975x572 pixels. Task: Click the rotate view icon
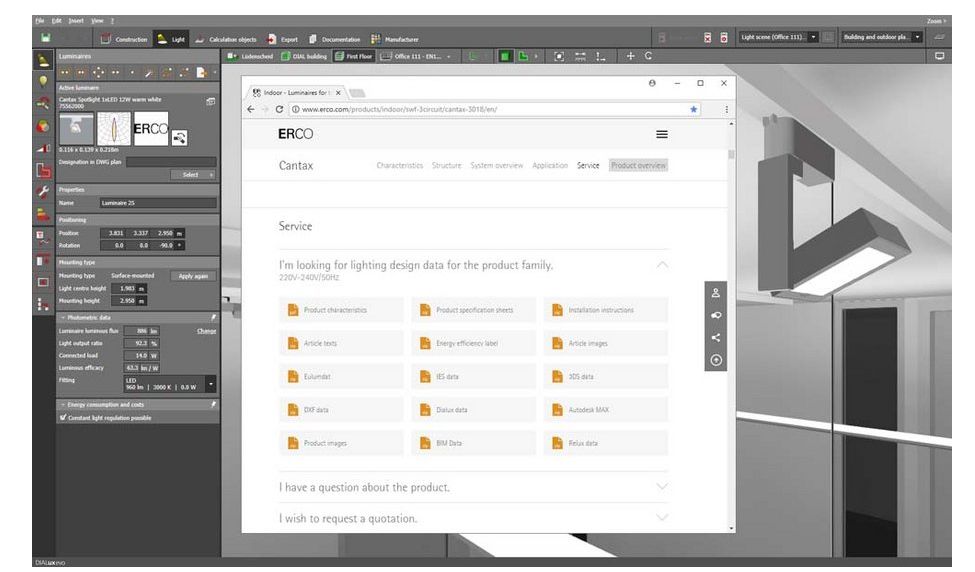tap(648, 56)
